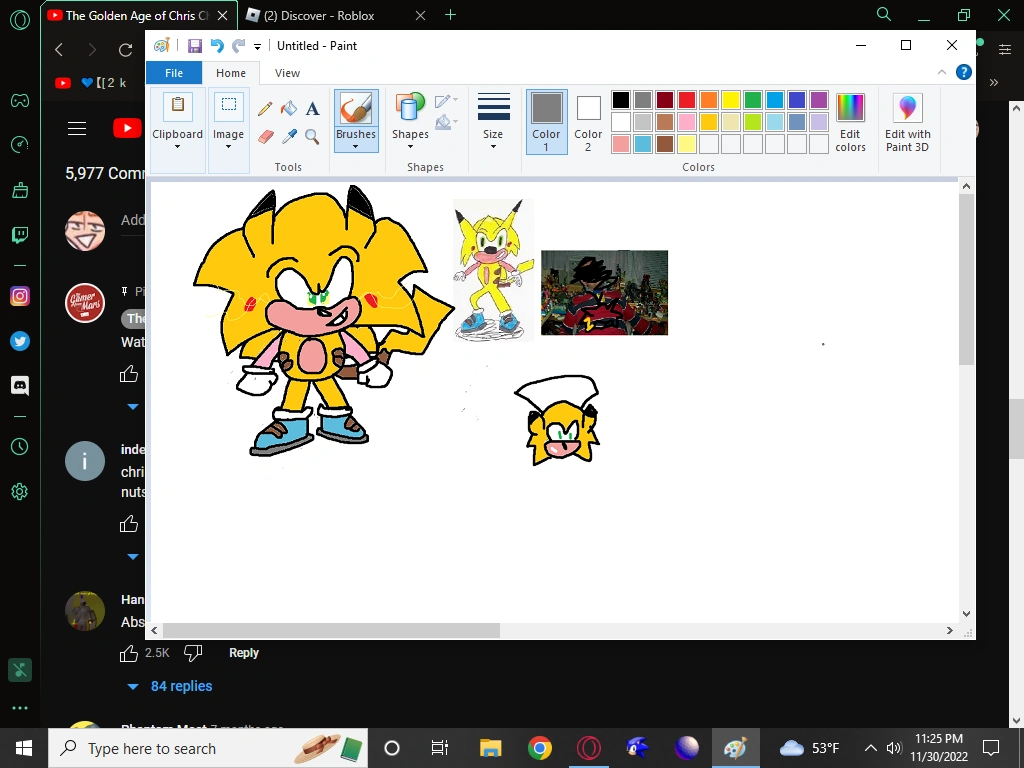Pick the red color swatch
This screenshot has width=1024, height=768.
(x=687, y=100)
